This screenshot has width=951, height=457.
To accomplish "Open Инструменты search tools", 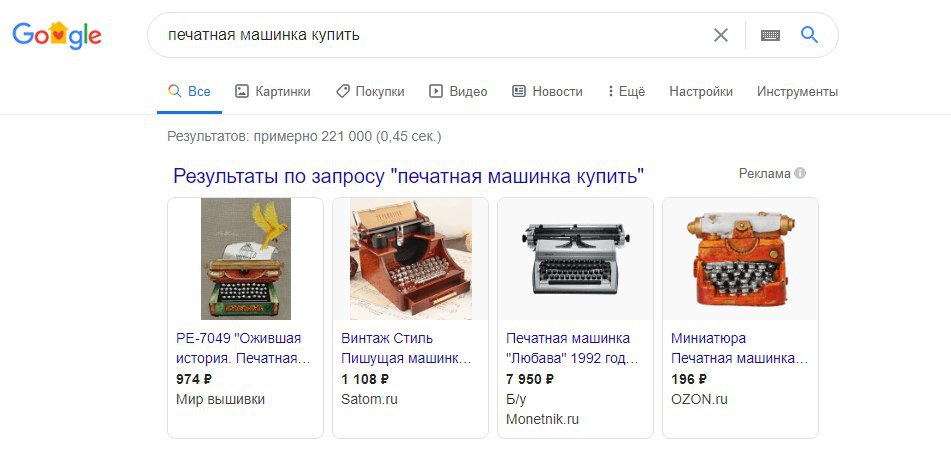I will pos(797,92).
